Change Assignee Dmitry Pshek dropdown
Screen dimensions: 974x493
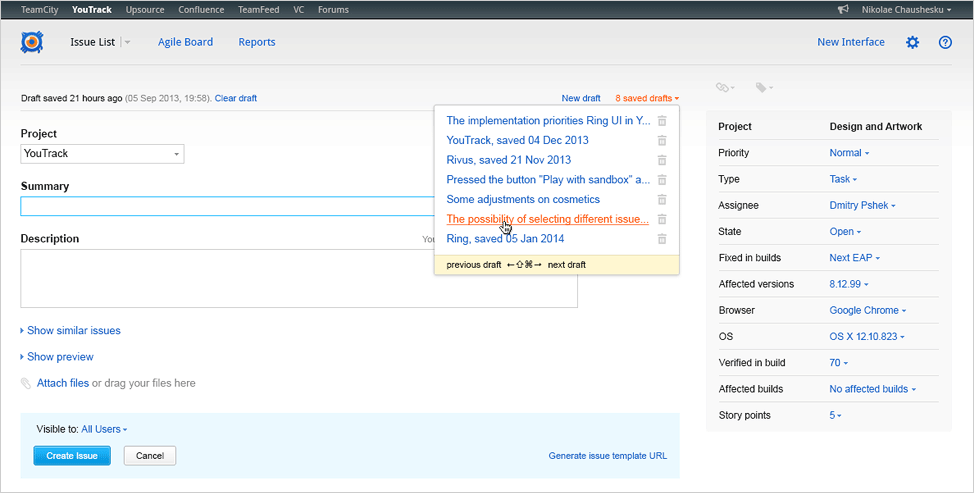(862, 205)
